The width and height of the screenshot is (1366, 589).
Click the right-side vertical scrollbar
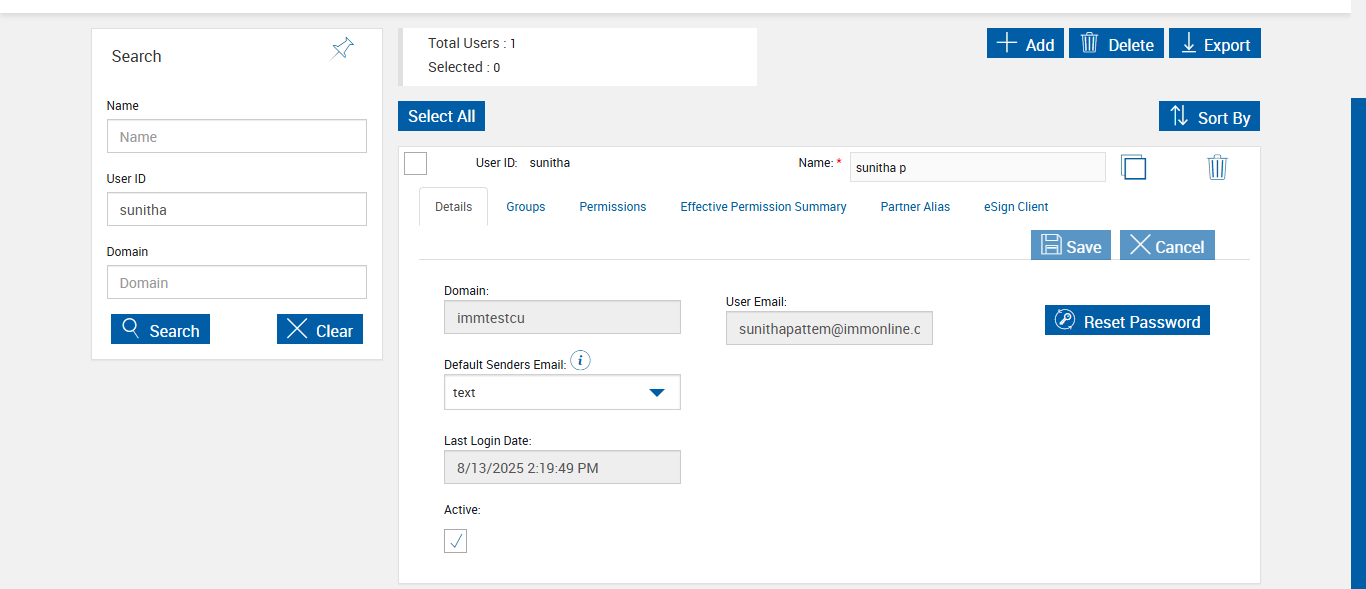pyautogui.click(x=1357, y=340)
